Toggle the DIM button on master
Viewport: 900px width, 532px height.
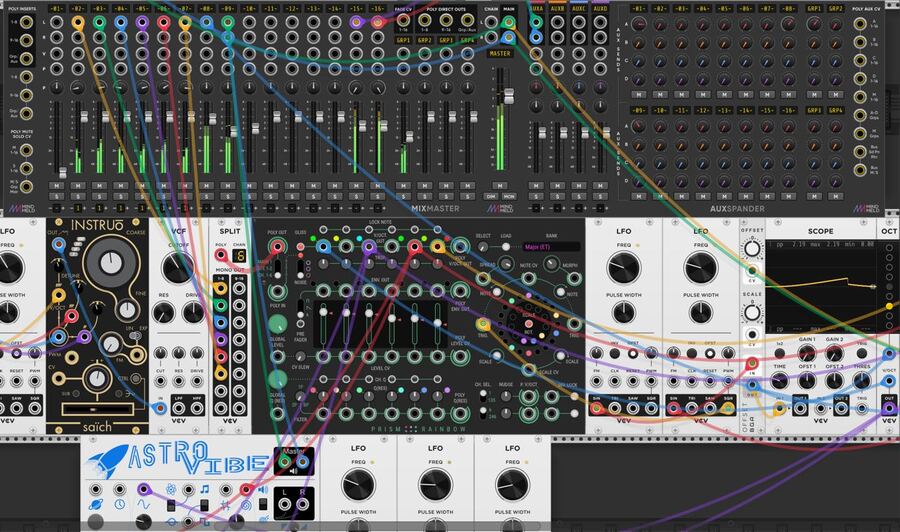coord(491,196)
